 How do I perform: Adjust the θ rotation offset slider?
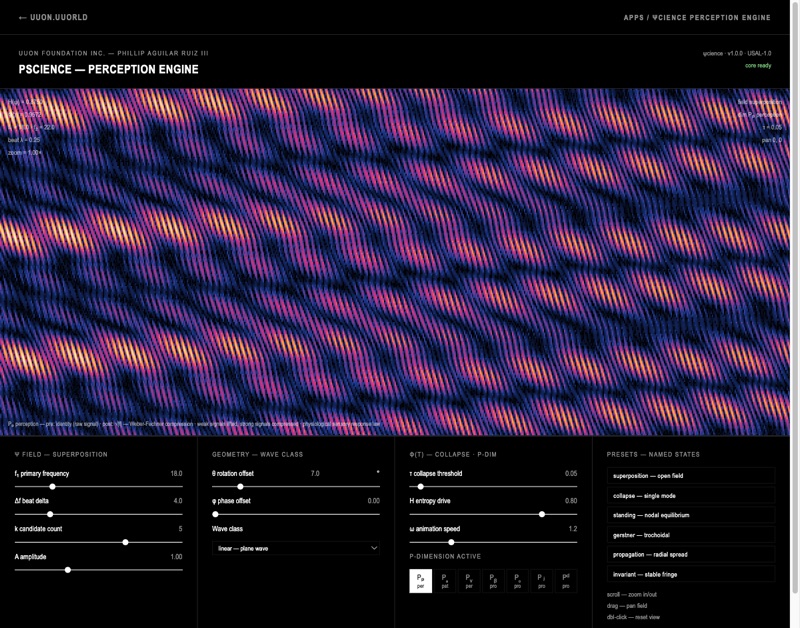[296, 487]
